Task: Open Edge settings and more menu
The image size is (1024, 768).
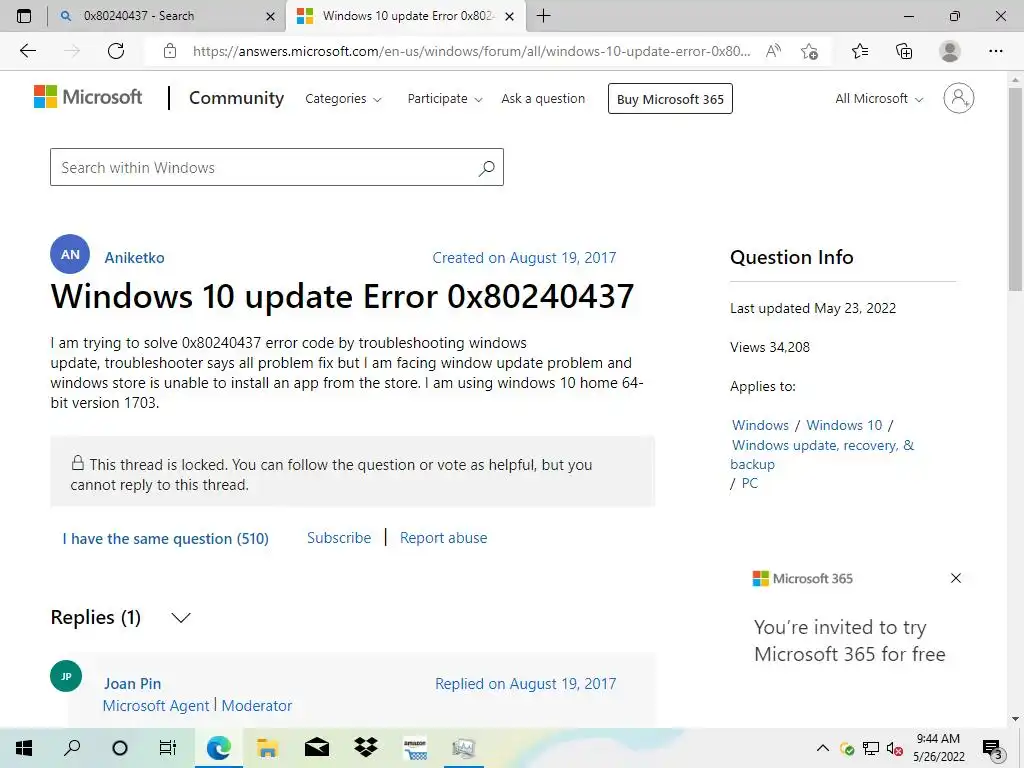Action: 995,51
